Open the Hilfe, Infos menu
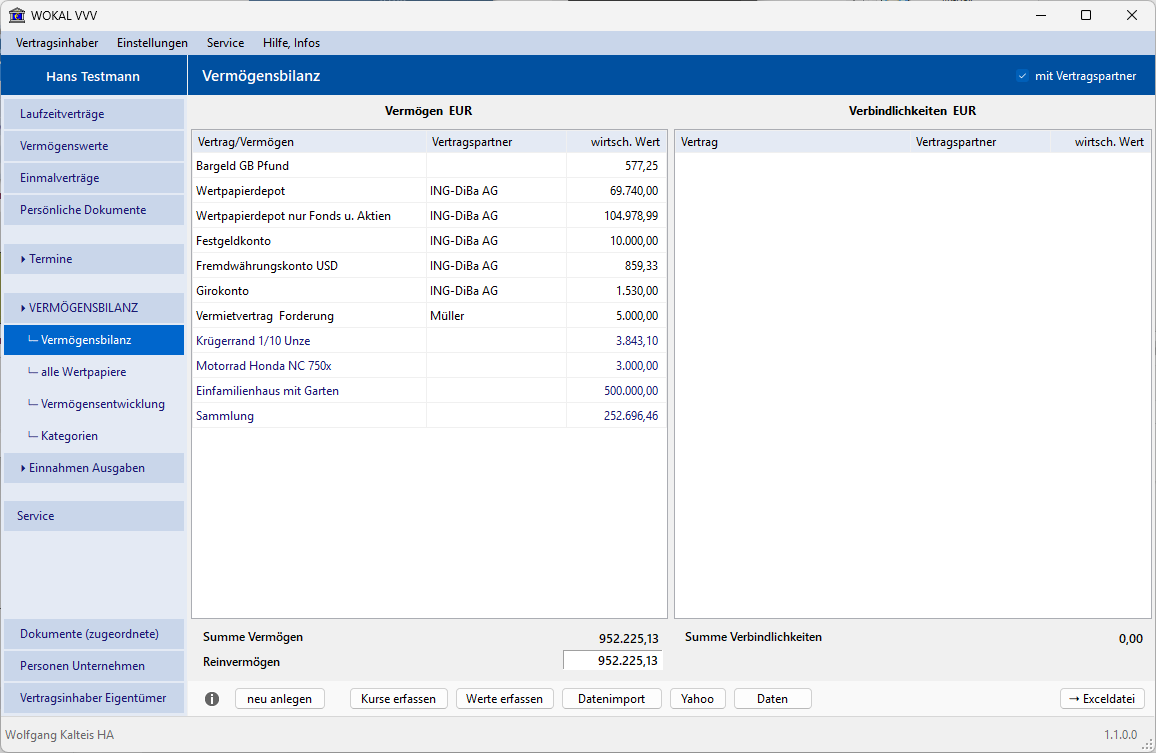This screenshot has width=1156, height=753. 291,43
